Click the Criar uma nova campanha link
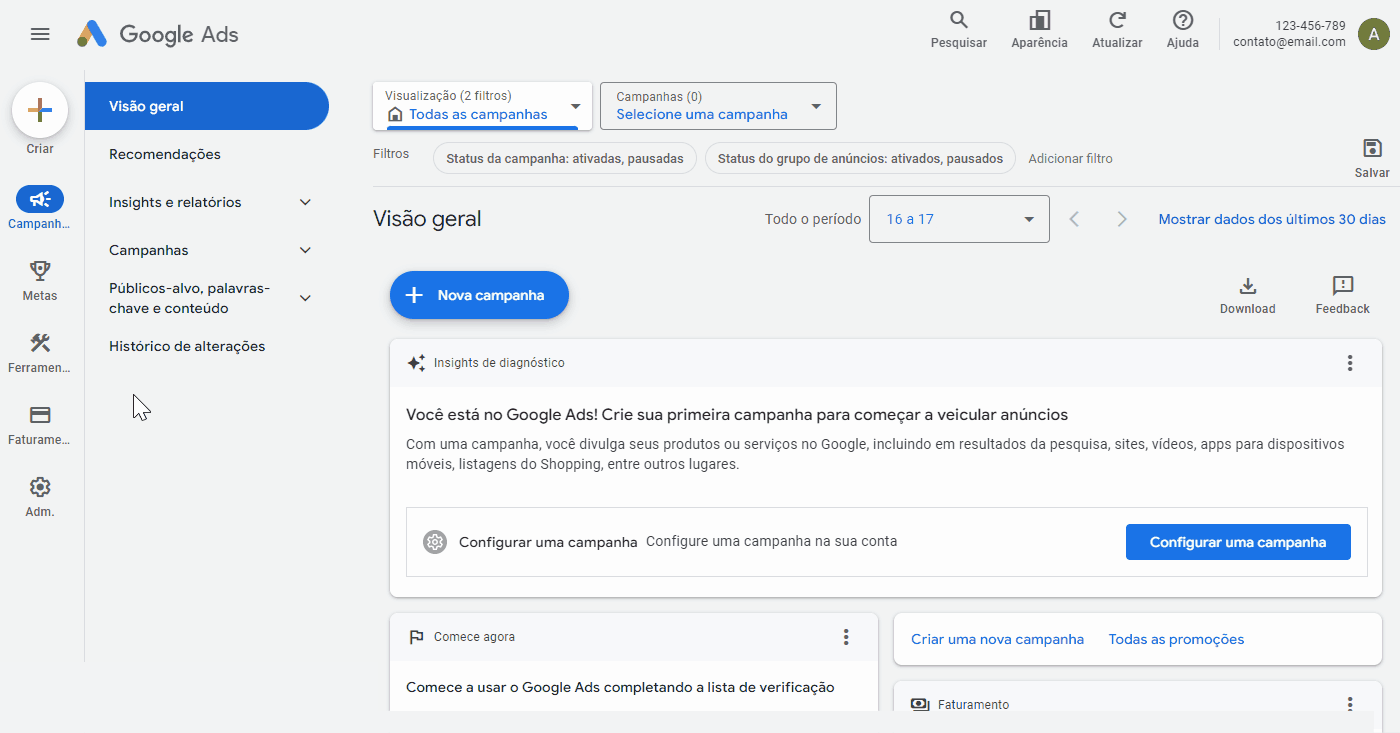 [x=997, y=639]
